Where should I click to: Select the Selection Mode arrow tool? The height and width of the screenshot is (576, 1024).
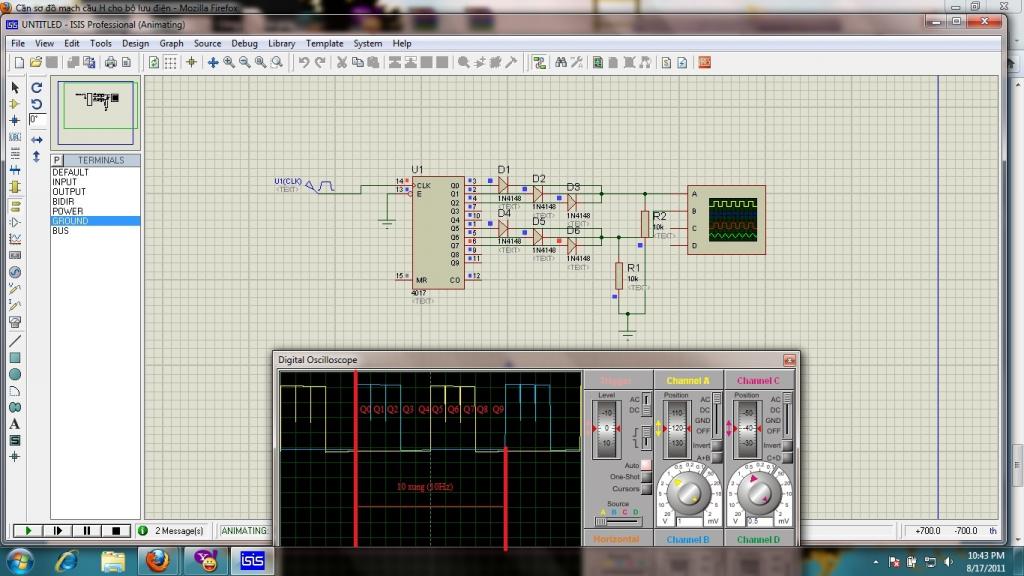[15, 87]
